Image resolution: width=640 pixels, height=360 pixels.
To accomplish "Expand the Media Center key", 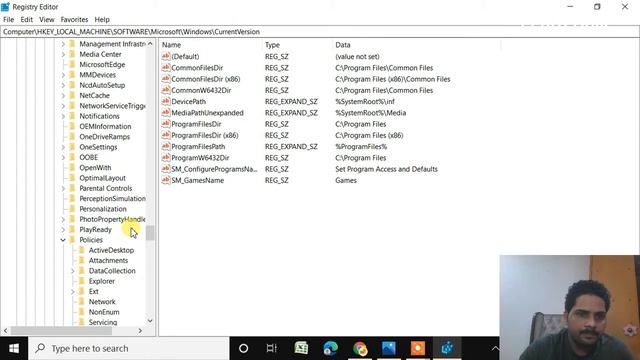I will 63,54.
